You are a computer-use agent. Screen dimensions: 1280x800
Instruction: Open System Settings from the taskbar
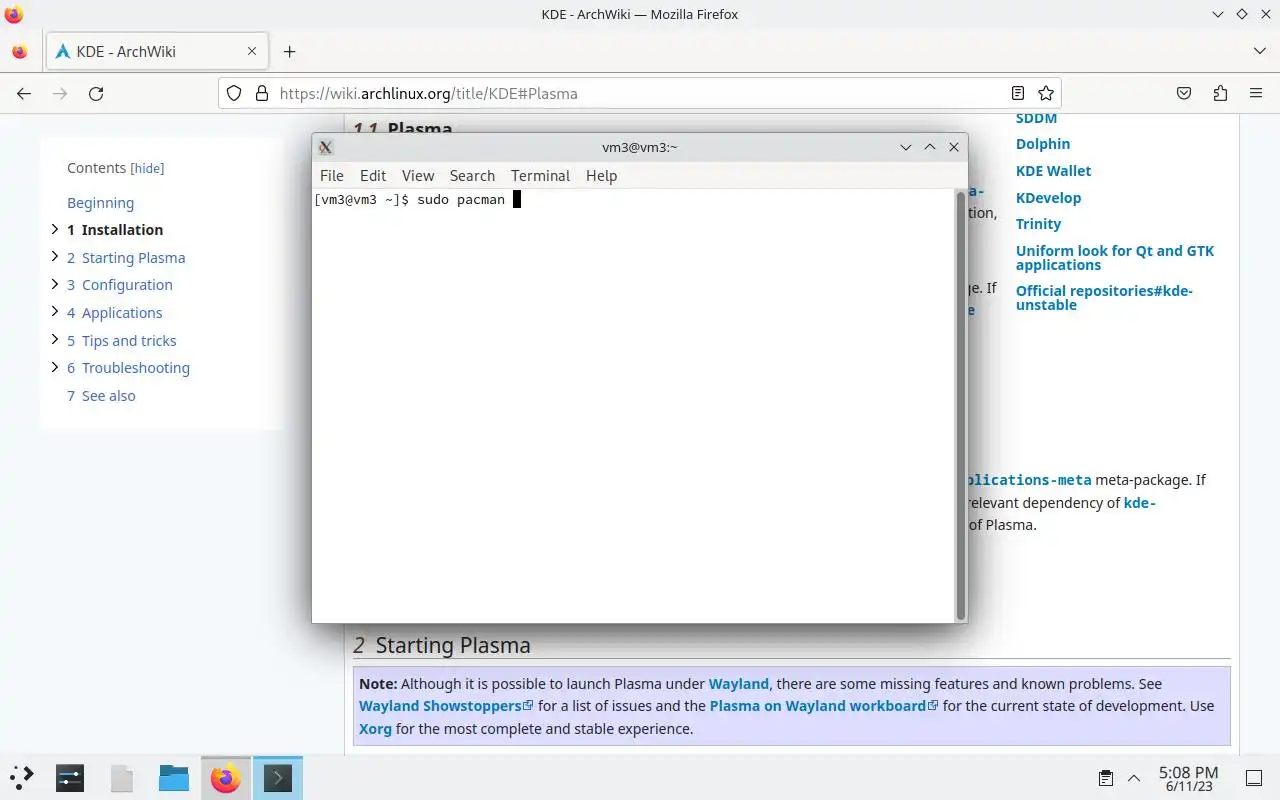[70, 777]
